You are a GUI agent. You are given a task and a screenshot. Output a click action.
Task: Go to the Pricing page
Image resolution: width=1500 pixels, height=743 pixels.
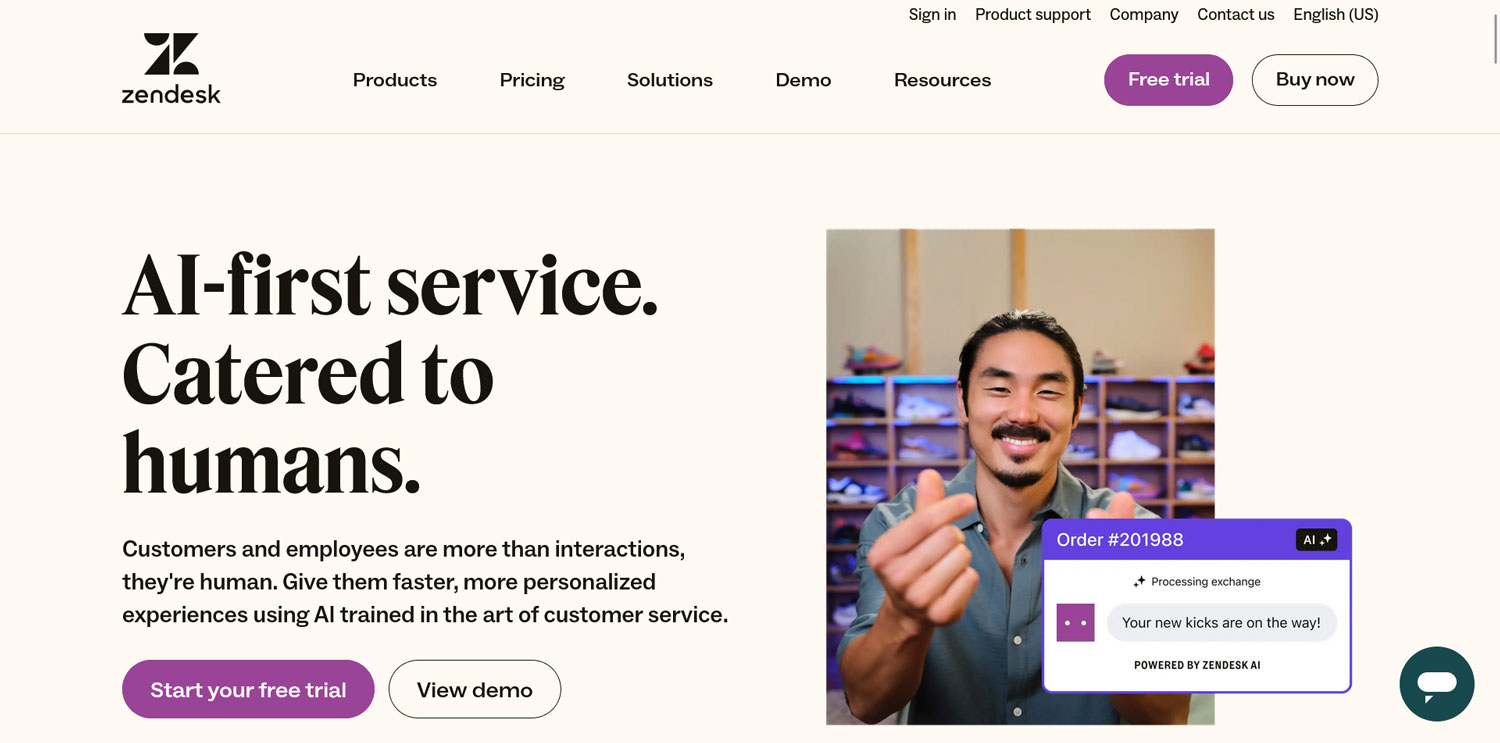click(532, 80)
